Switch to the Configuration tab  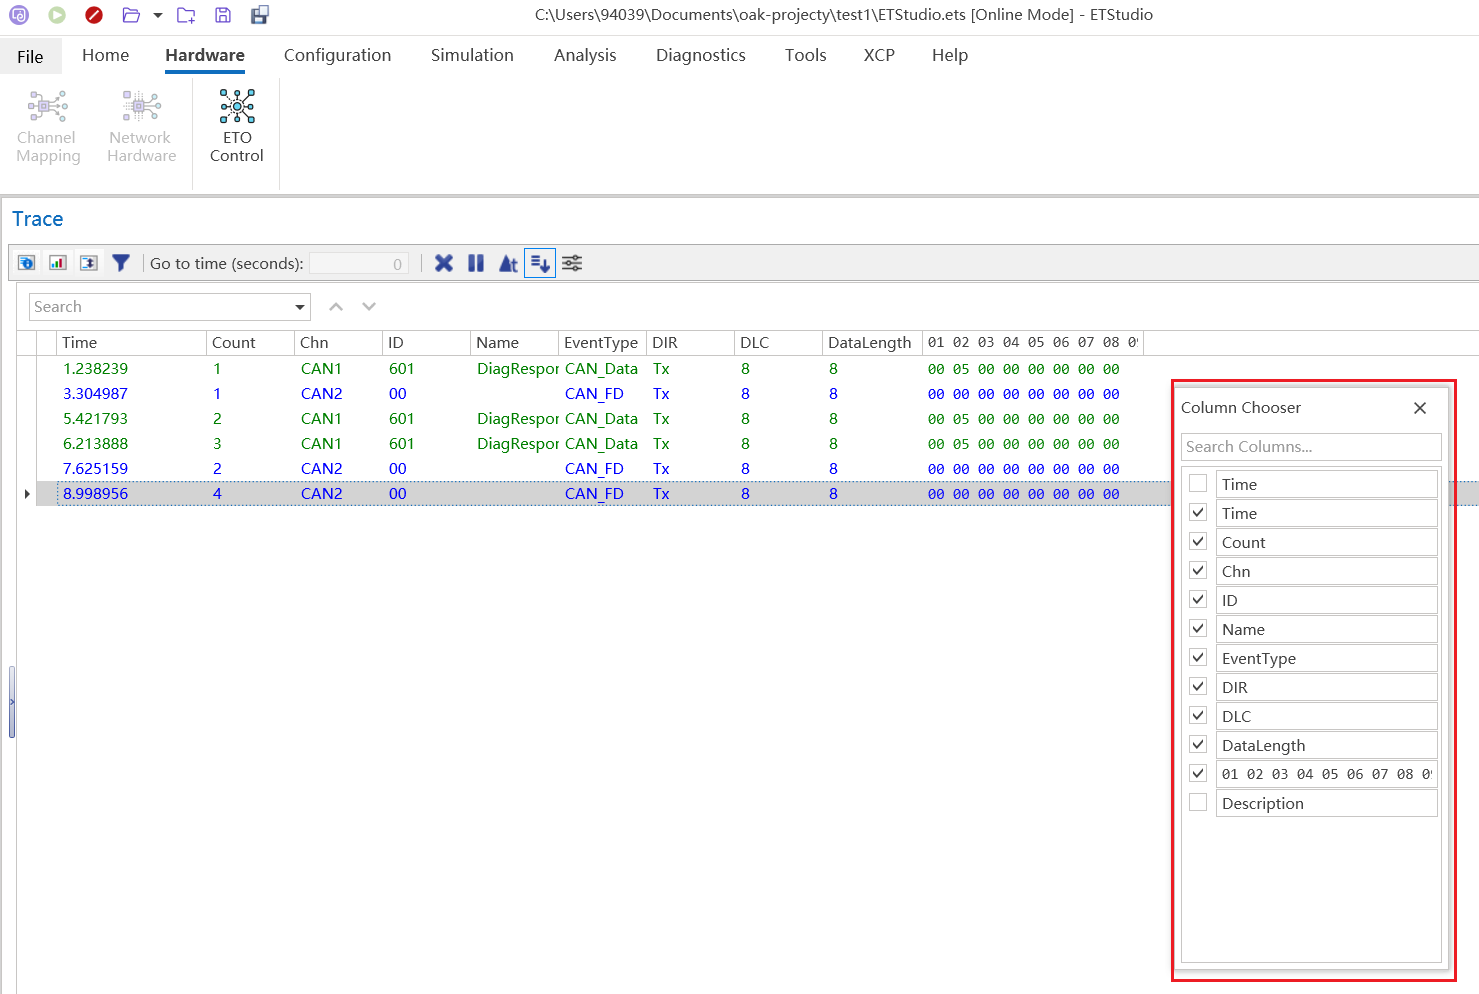(x=337, y=55)
